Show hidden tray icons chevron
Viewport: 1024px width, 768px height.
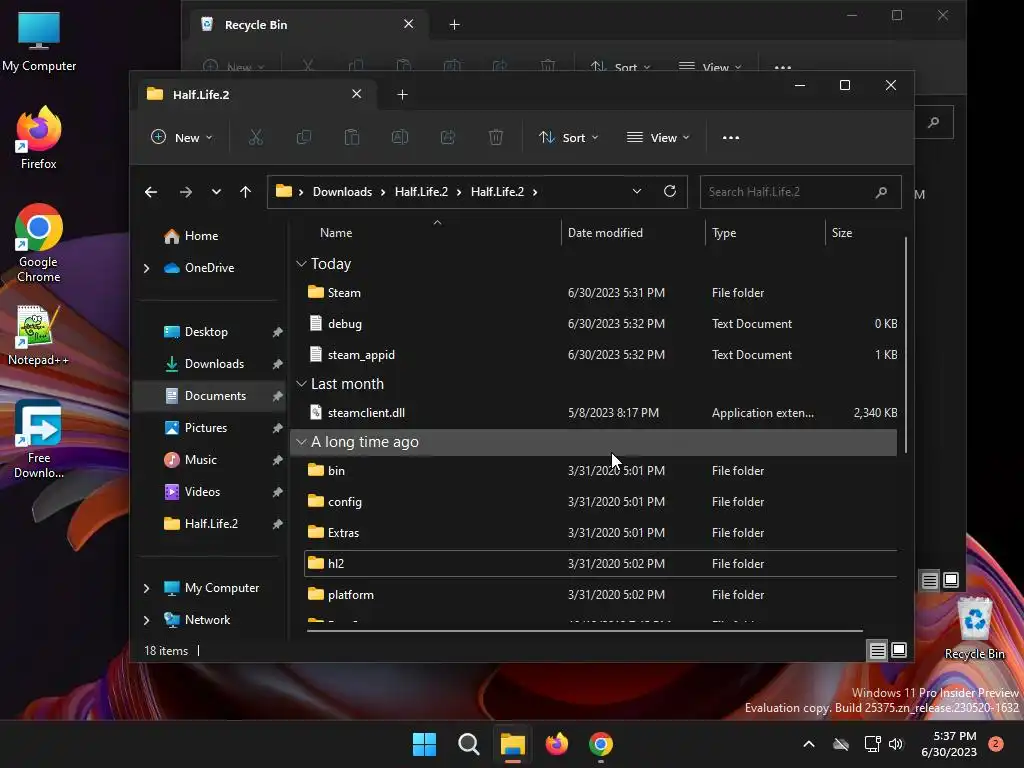point(808,744)
